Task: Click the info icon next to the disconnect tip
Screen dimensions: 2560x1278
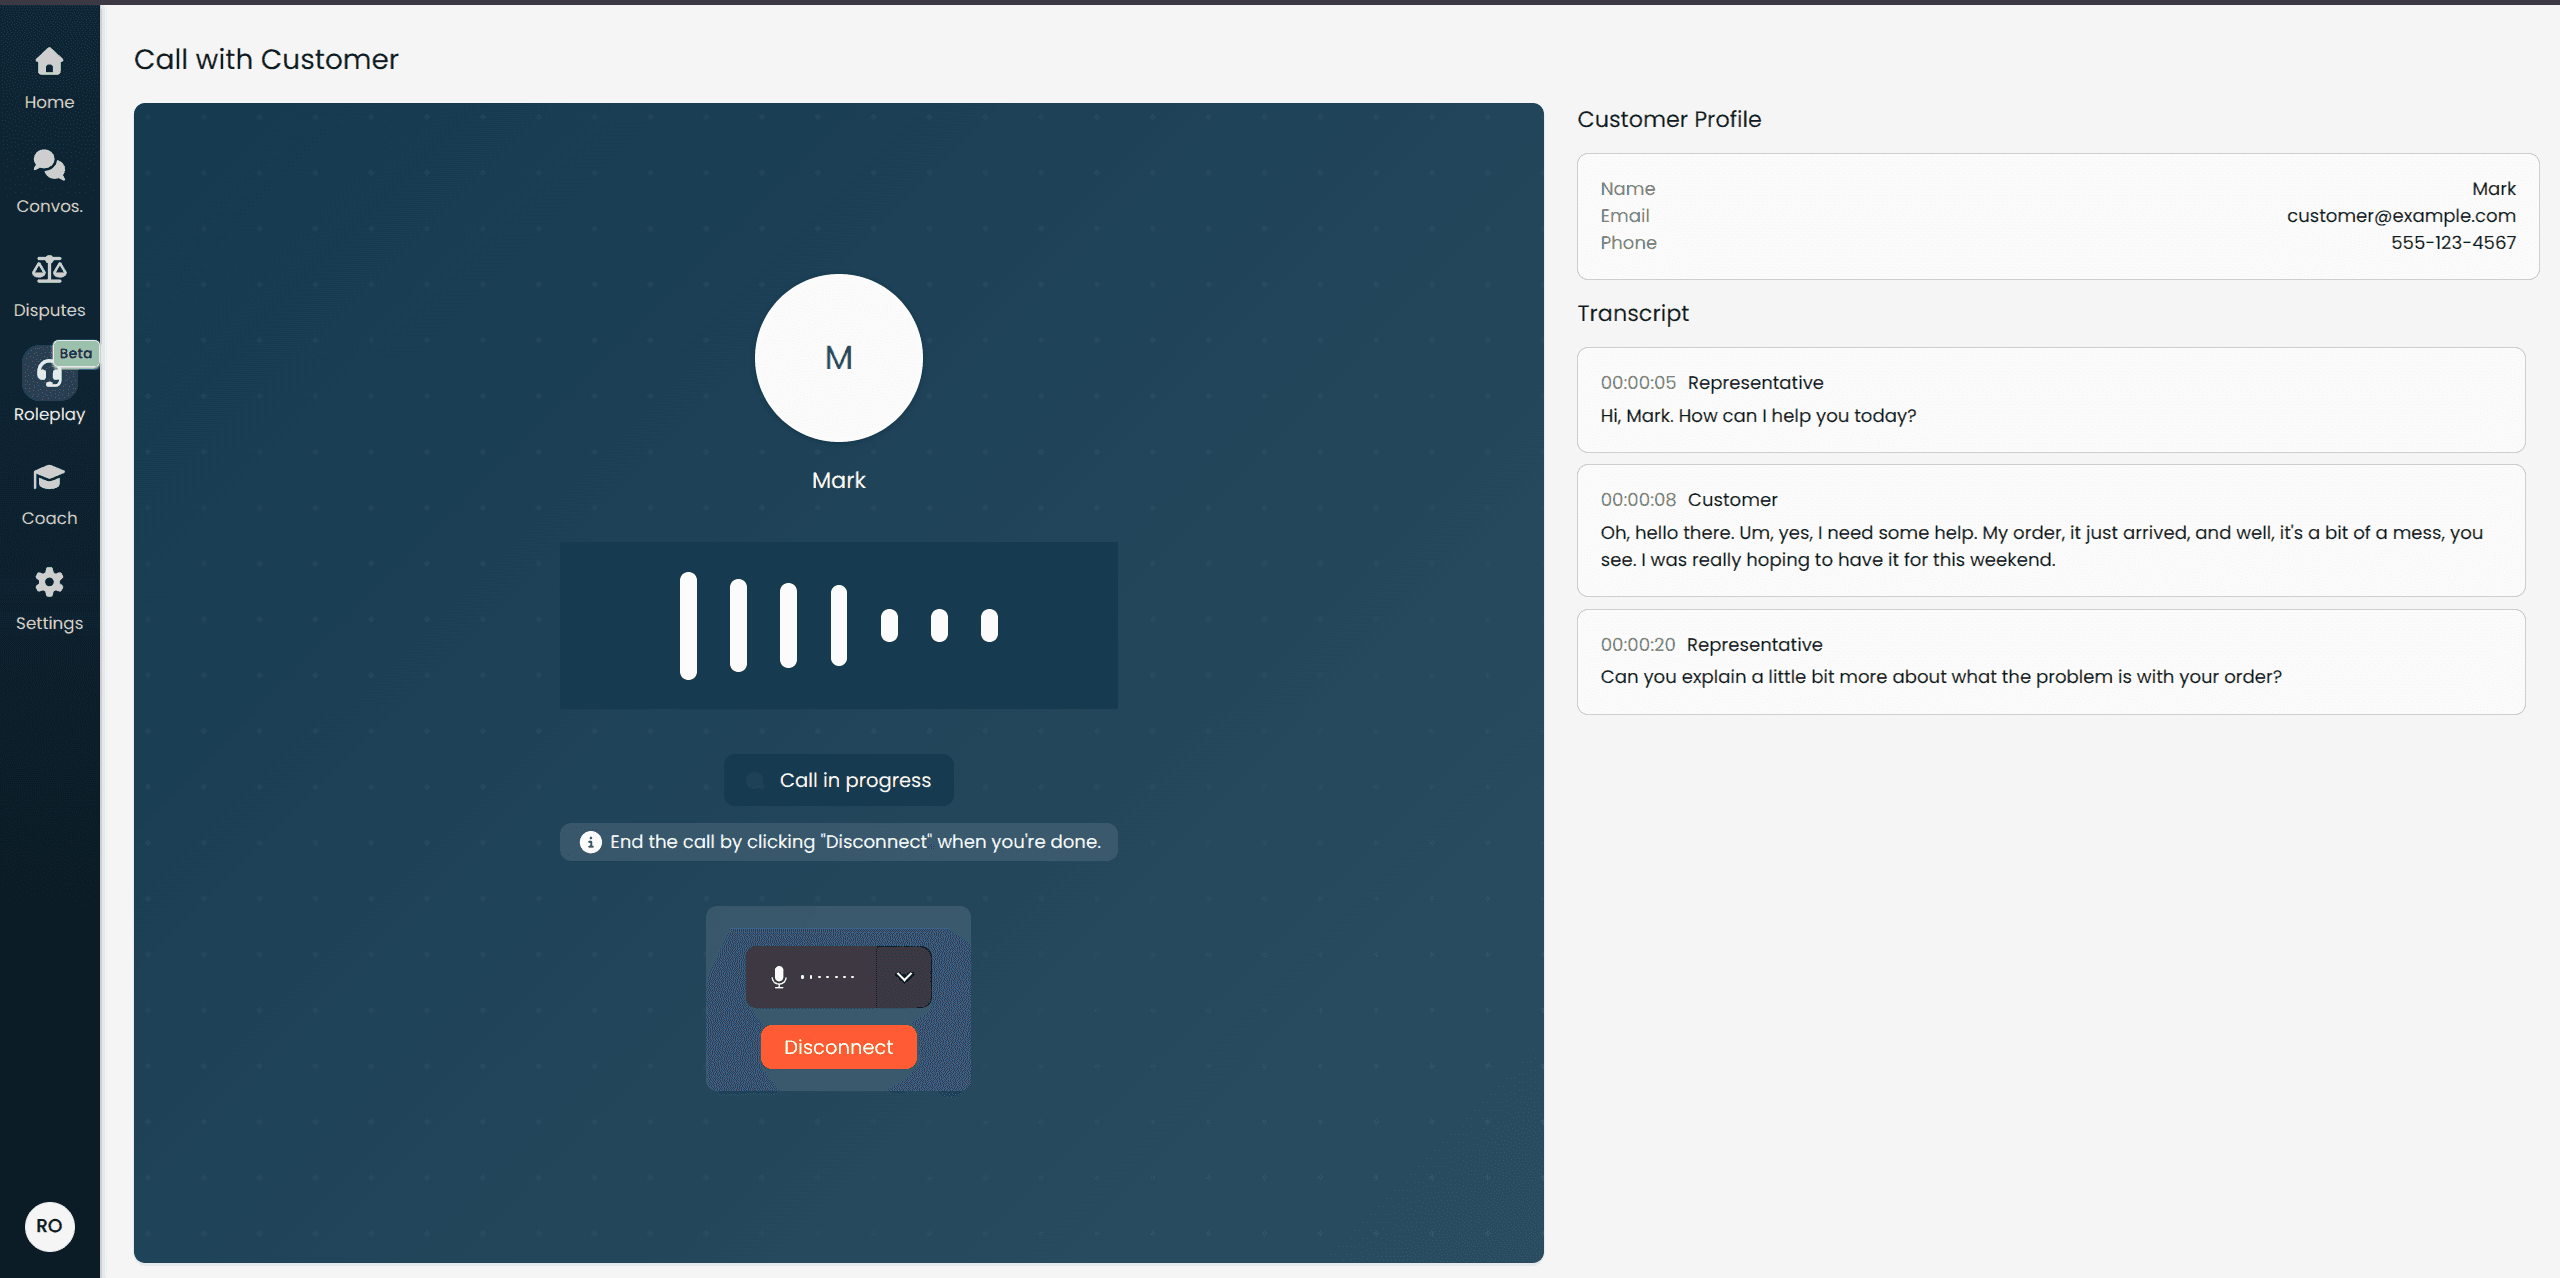Action: pos(590,841)
